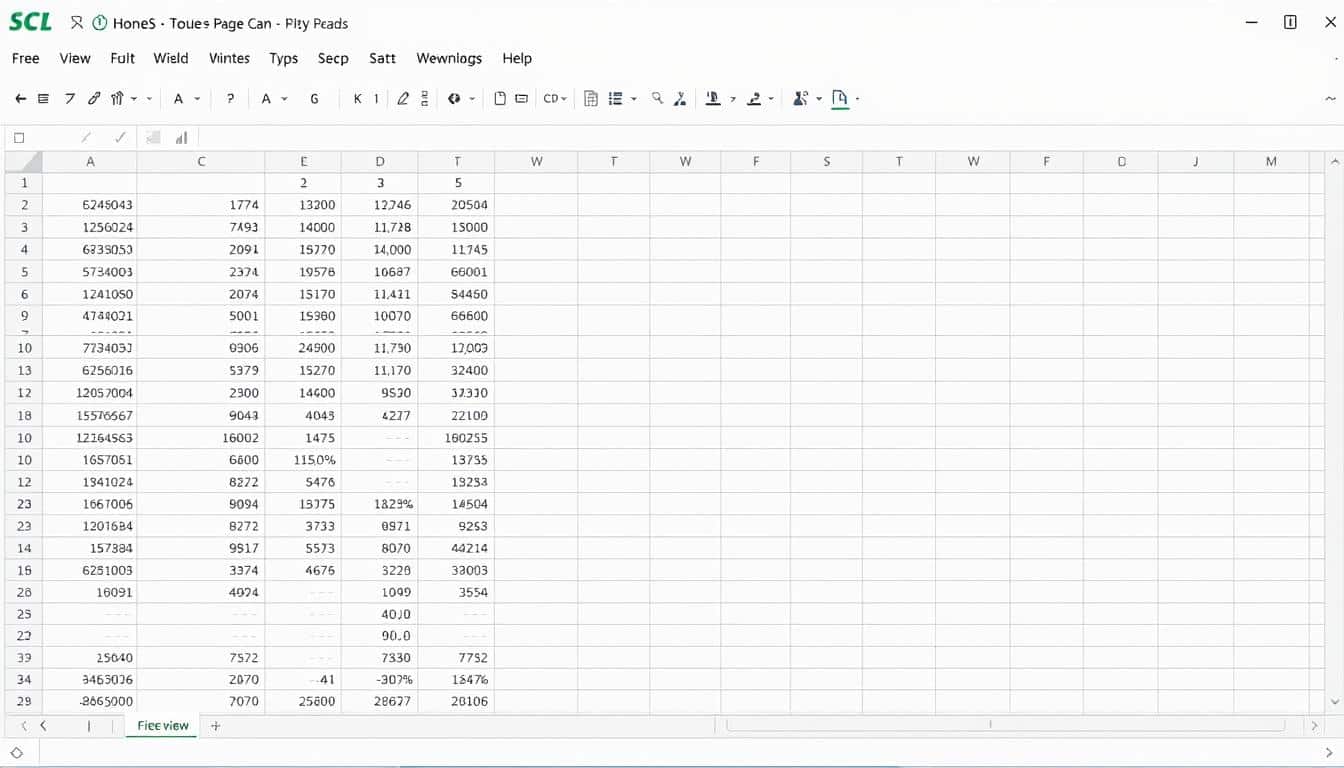The width and height of the screenshot is (1344, 768).
Task: Switch to the Free view sheet tab
Action: click(x=163, y=726)
